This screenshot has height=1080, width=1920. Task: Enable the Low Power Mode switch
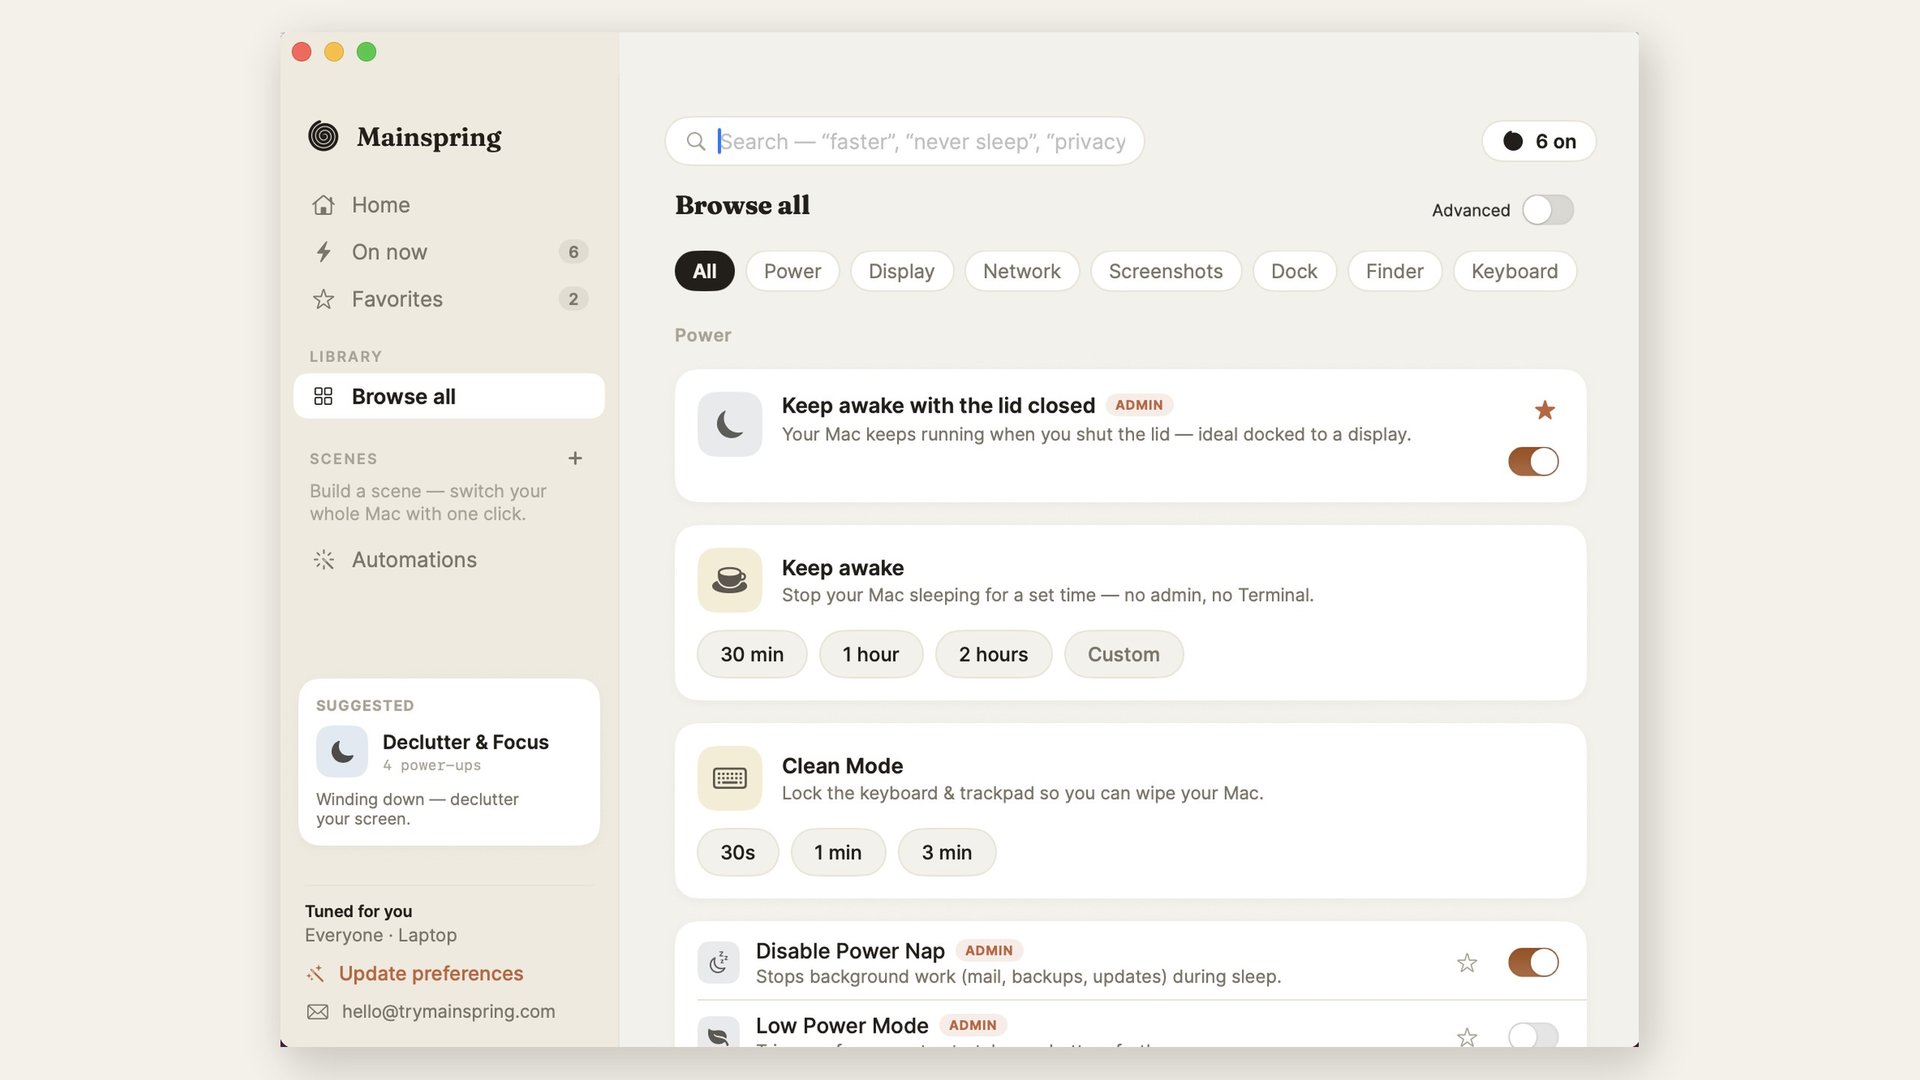[1533, 1035]
